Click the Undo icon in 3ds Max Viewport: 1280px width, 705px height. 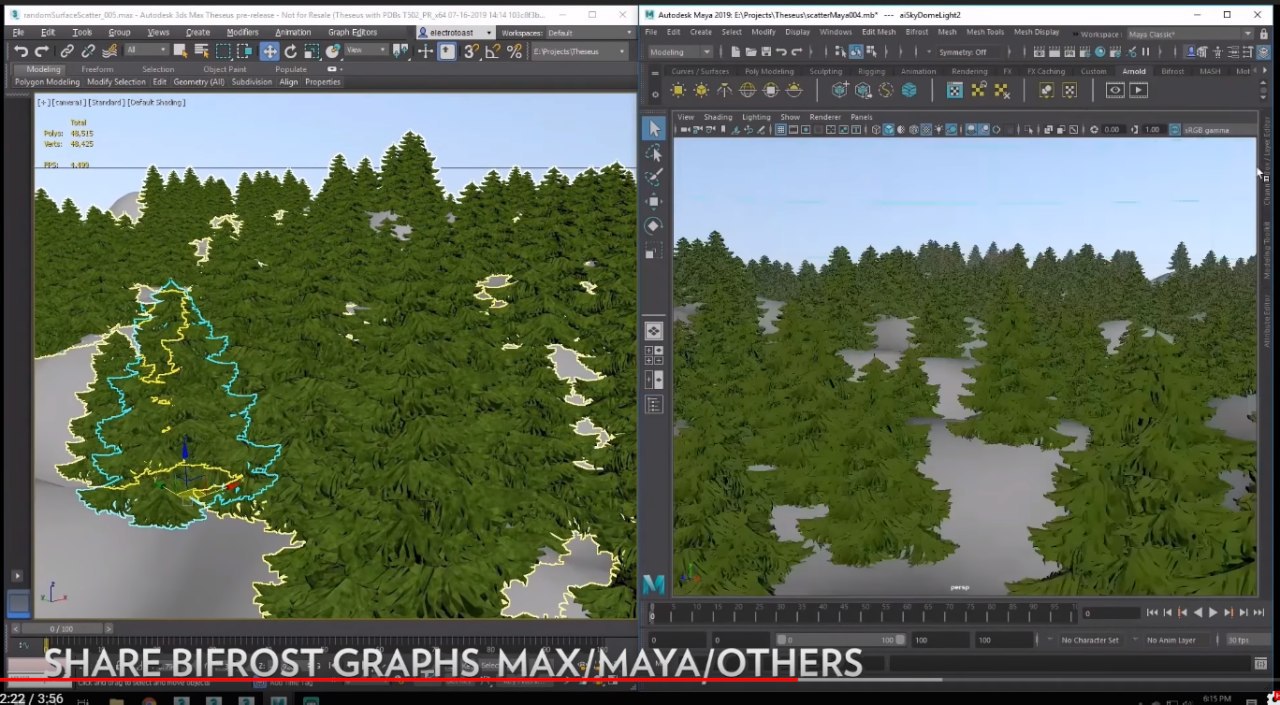pos(21,52)
